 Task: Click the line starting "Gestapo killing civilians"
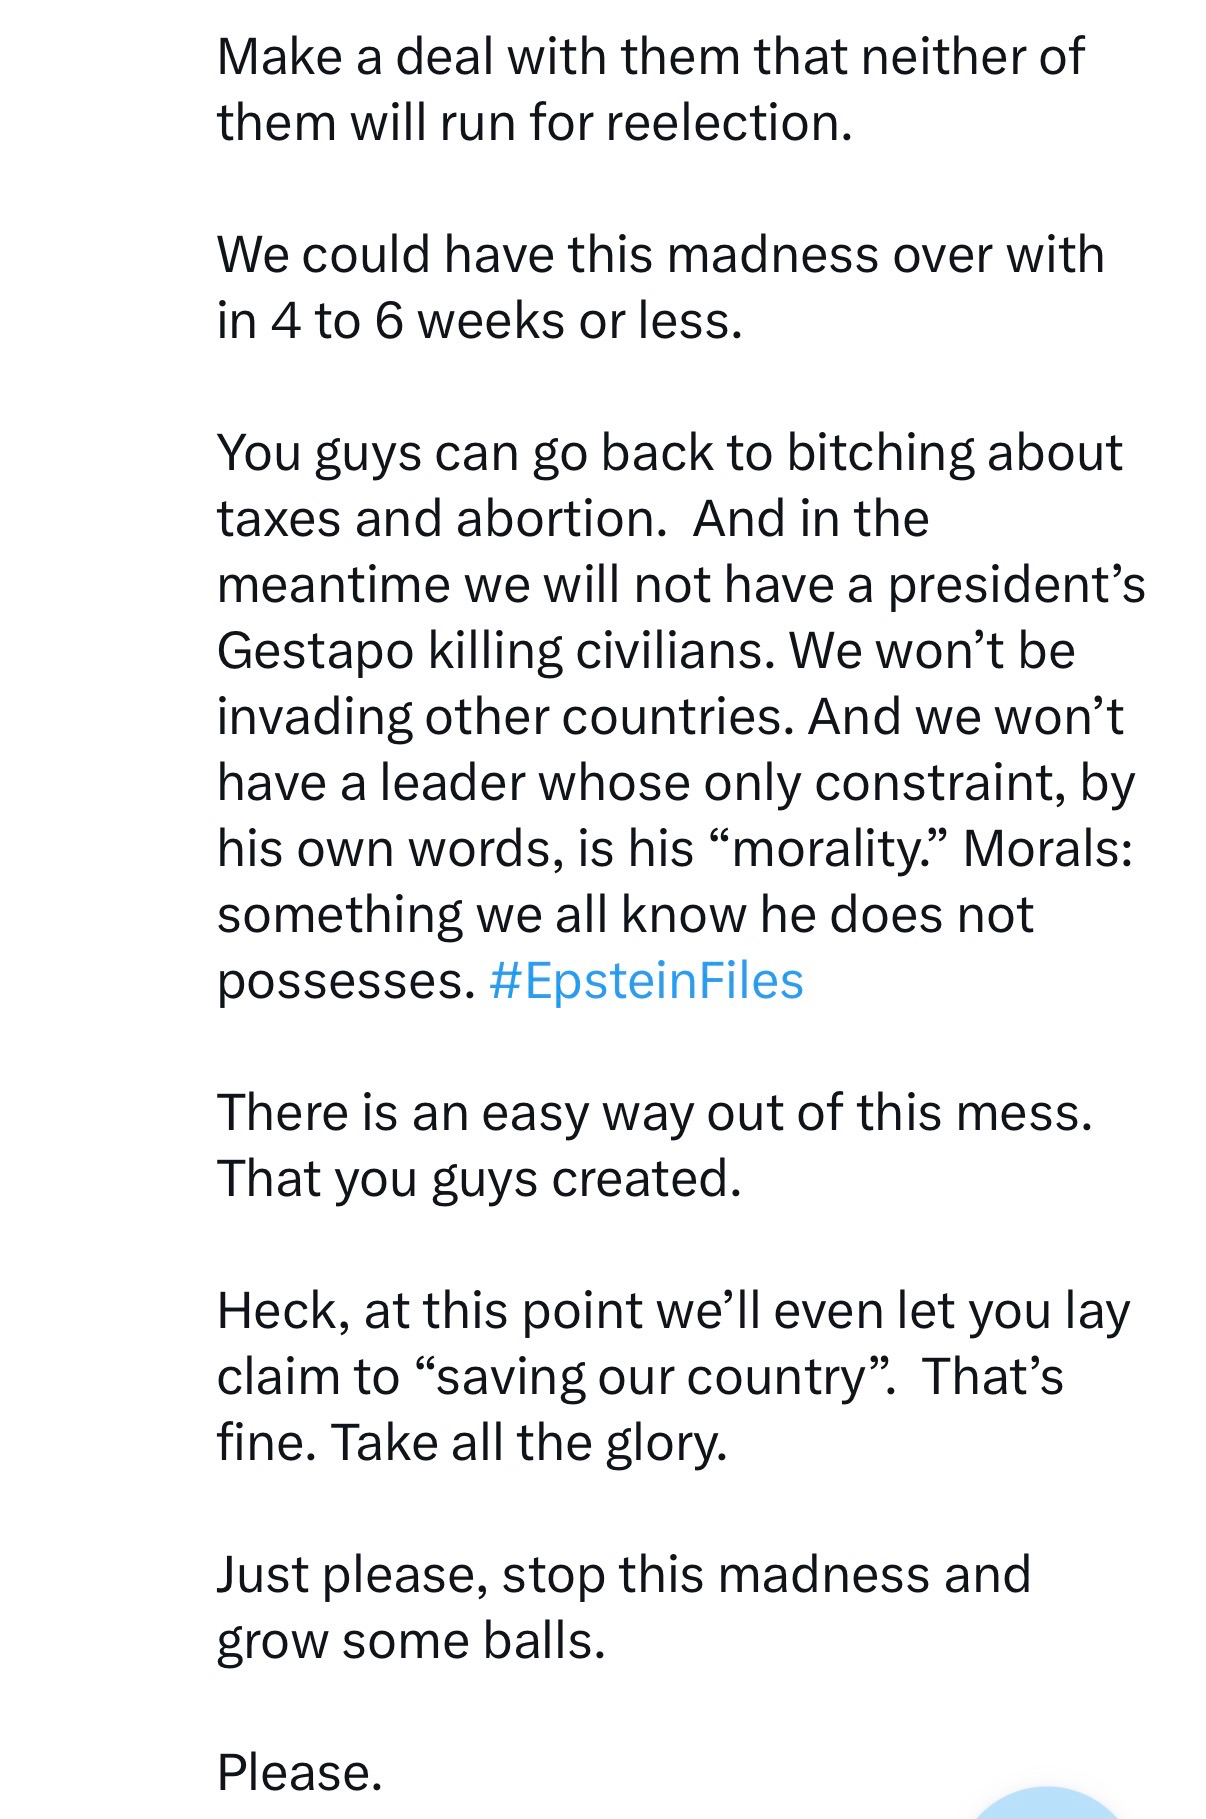tap(645, 651)
